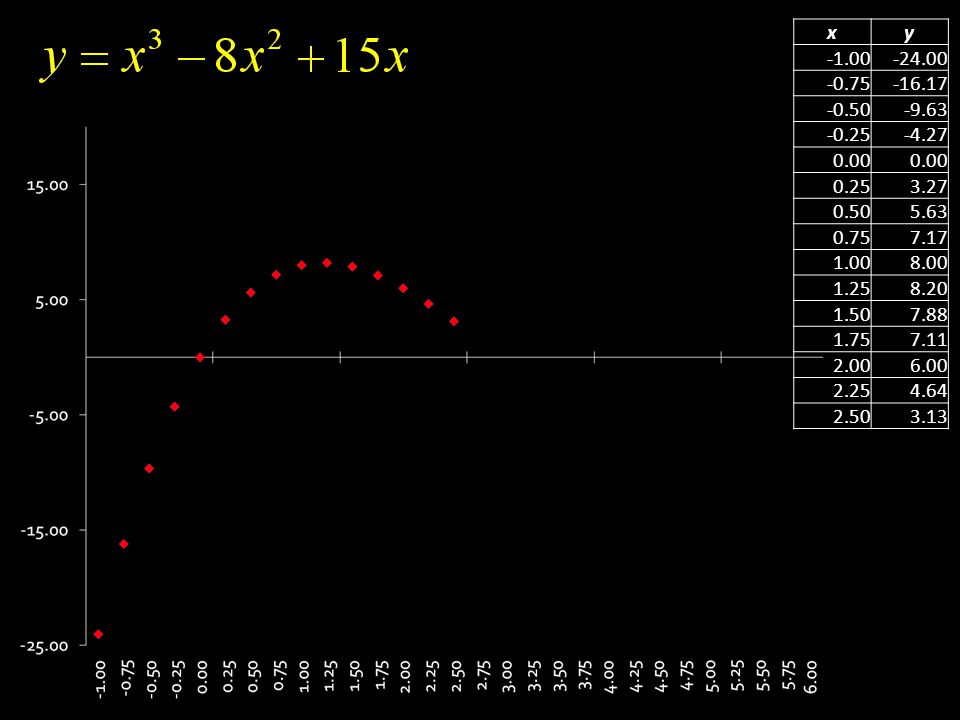
Task: Click the vertical axis label -25.00
Action: click(x=45, y=645)
